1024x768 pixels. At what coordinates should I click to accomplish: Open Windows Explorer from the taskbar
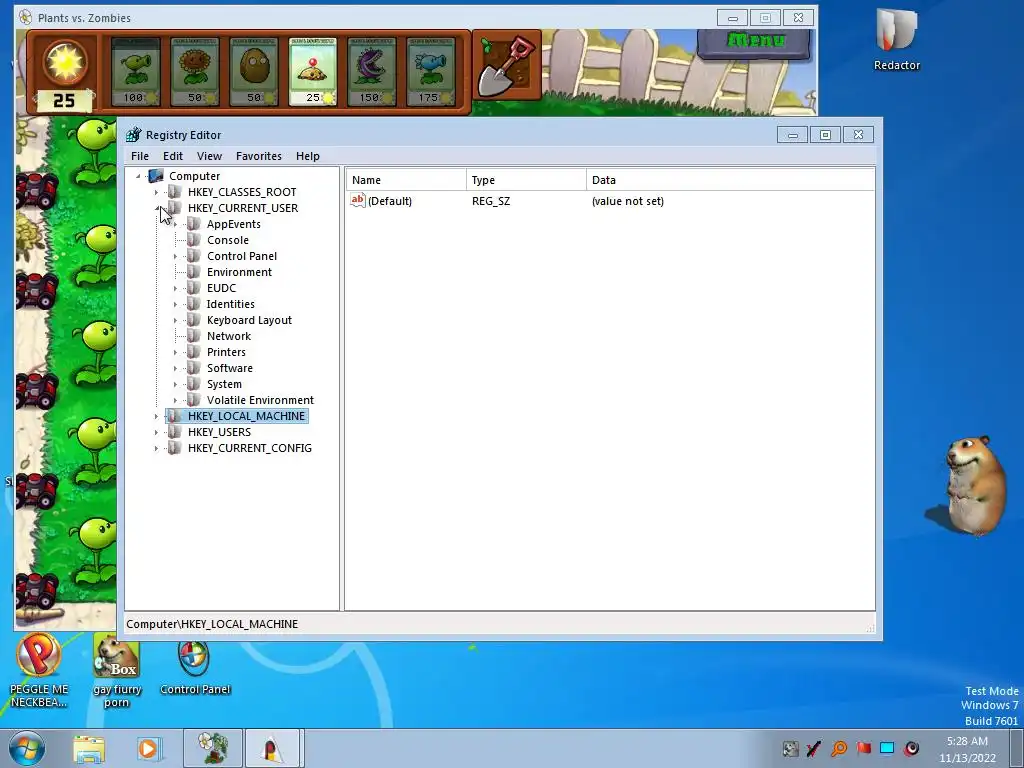pyautogui.click(x=89, y=749)
